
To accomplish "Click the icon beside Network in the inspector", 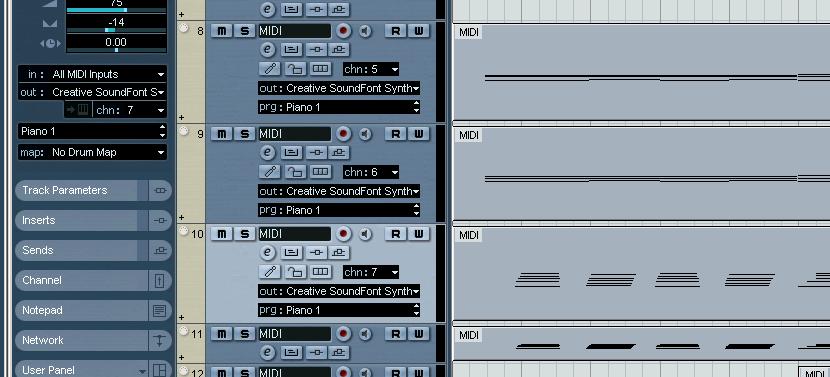I will click(159, 340).
